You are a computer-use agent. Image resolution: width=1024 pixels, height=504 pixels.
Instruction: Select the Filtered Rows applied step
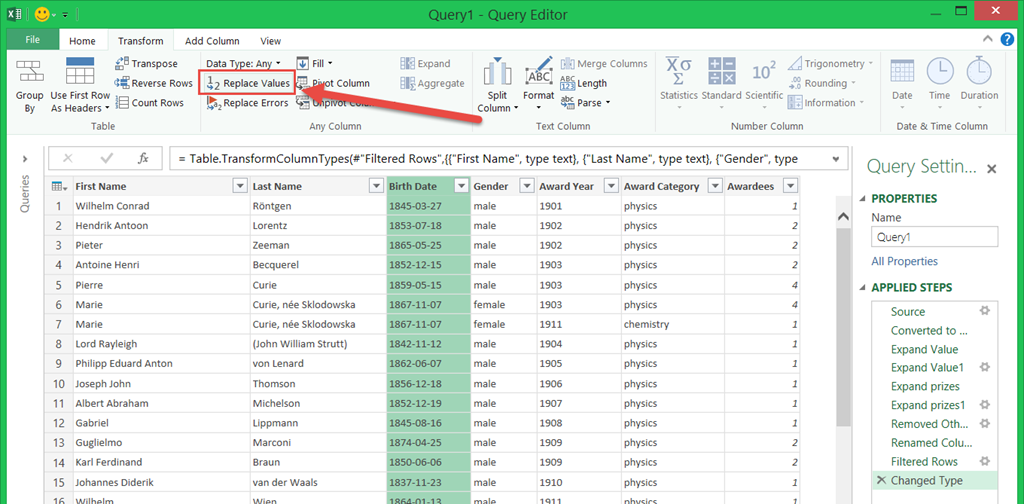pyautogui.click(x=924, y=461)
